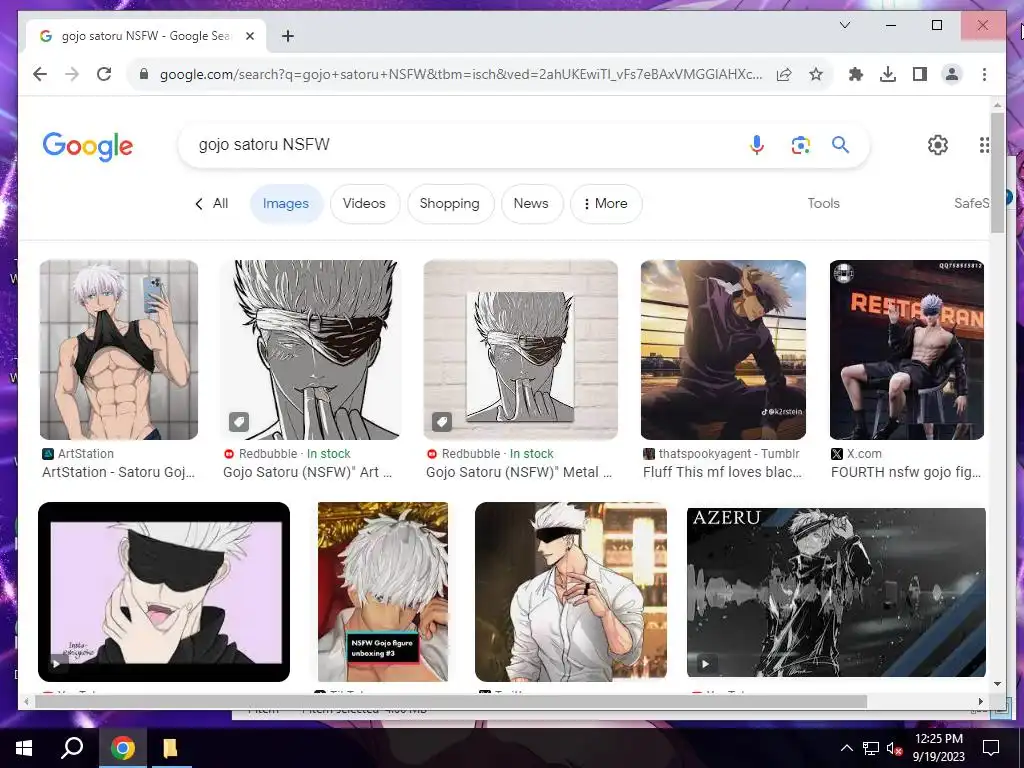Click the Google logo
Image resolution: width=1024 pixels, height=768 pixels.
click(x=88, y=146)
